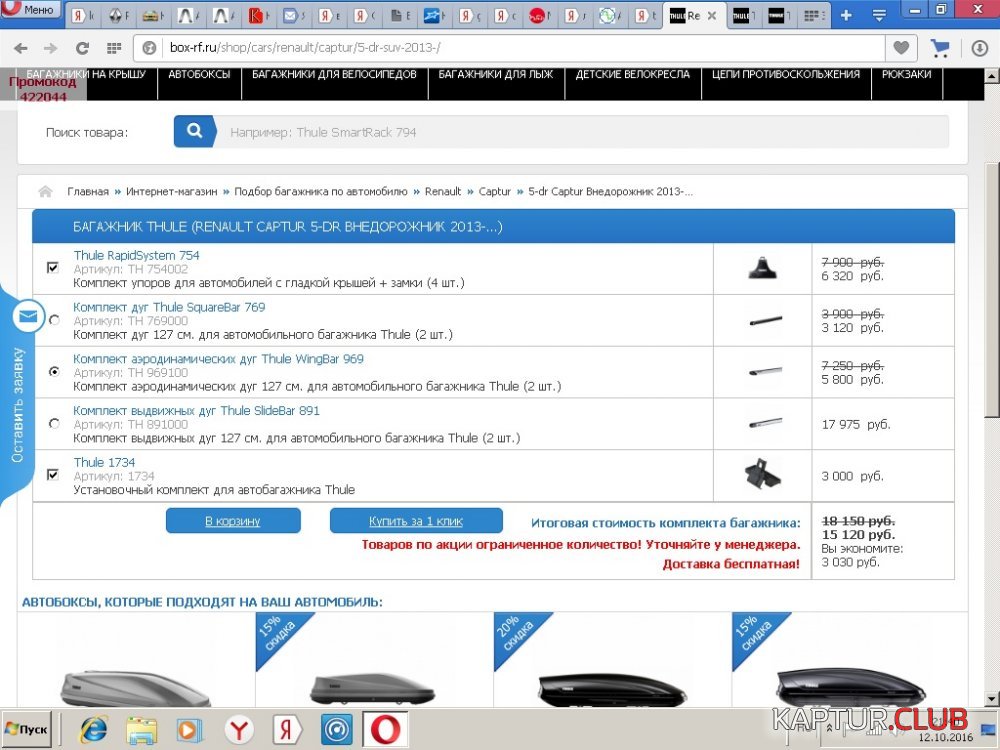Open the Renault breadcrumb link
Viewport: 1000px width, 750px height.
443,191
